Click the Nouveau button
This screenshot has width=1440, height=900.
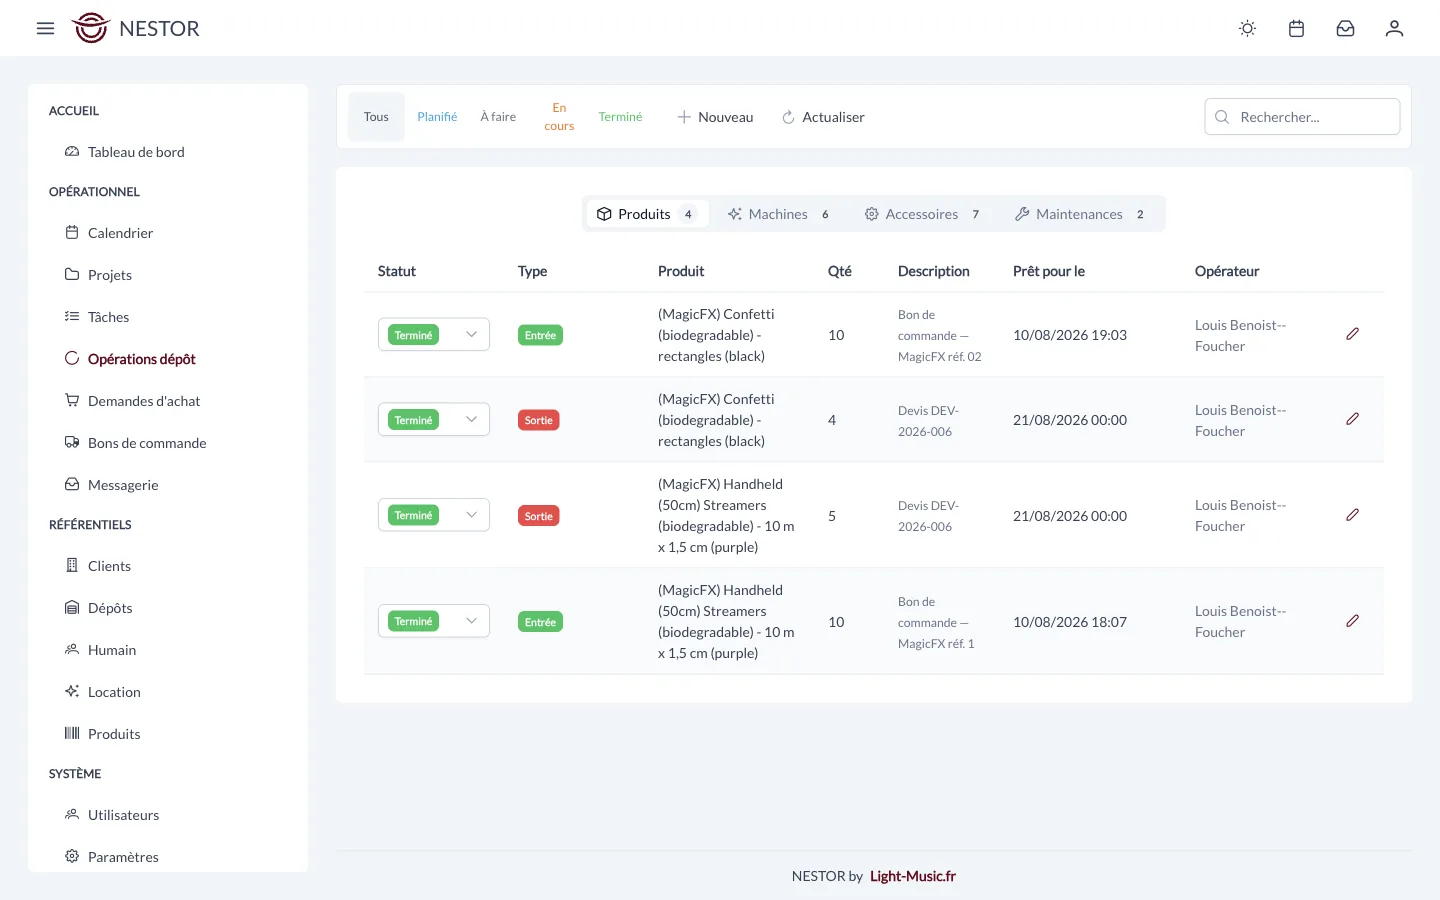click(715, 117)
